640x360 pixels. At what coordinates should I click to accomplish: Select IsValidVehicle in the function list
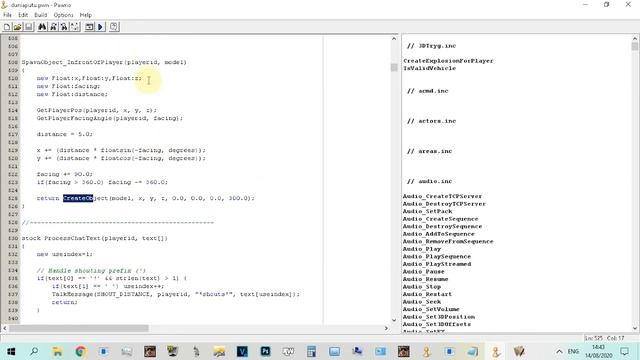tap(429, 69)
